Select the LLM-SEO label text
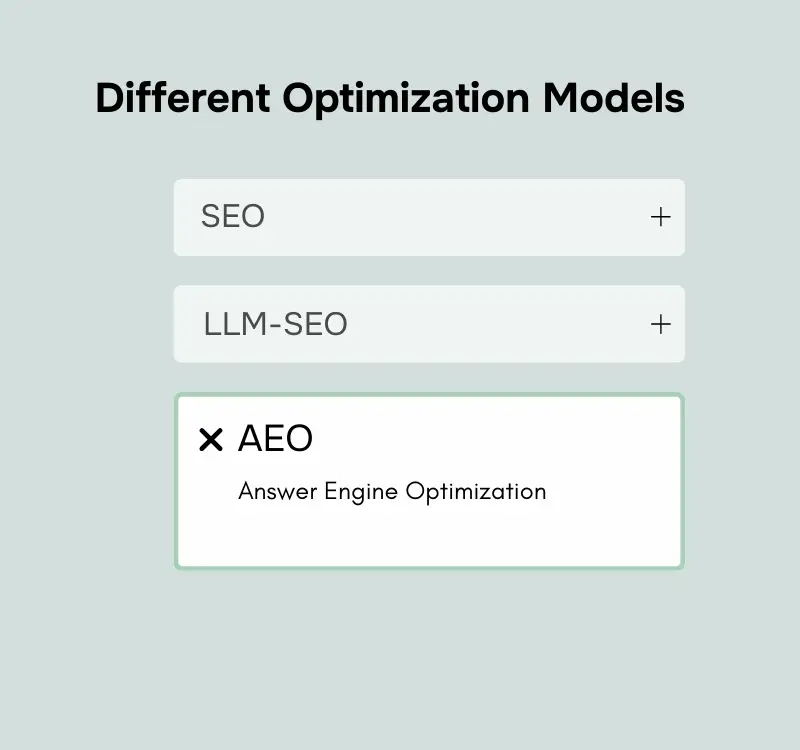Image resolution: width=800 pixels, height=750 pixels. (x=275, y=324)
